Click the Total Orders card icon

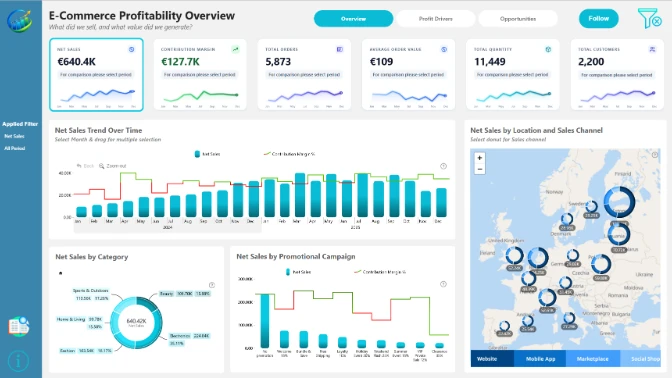click(339, 49)
